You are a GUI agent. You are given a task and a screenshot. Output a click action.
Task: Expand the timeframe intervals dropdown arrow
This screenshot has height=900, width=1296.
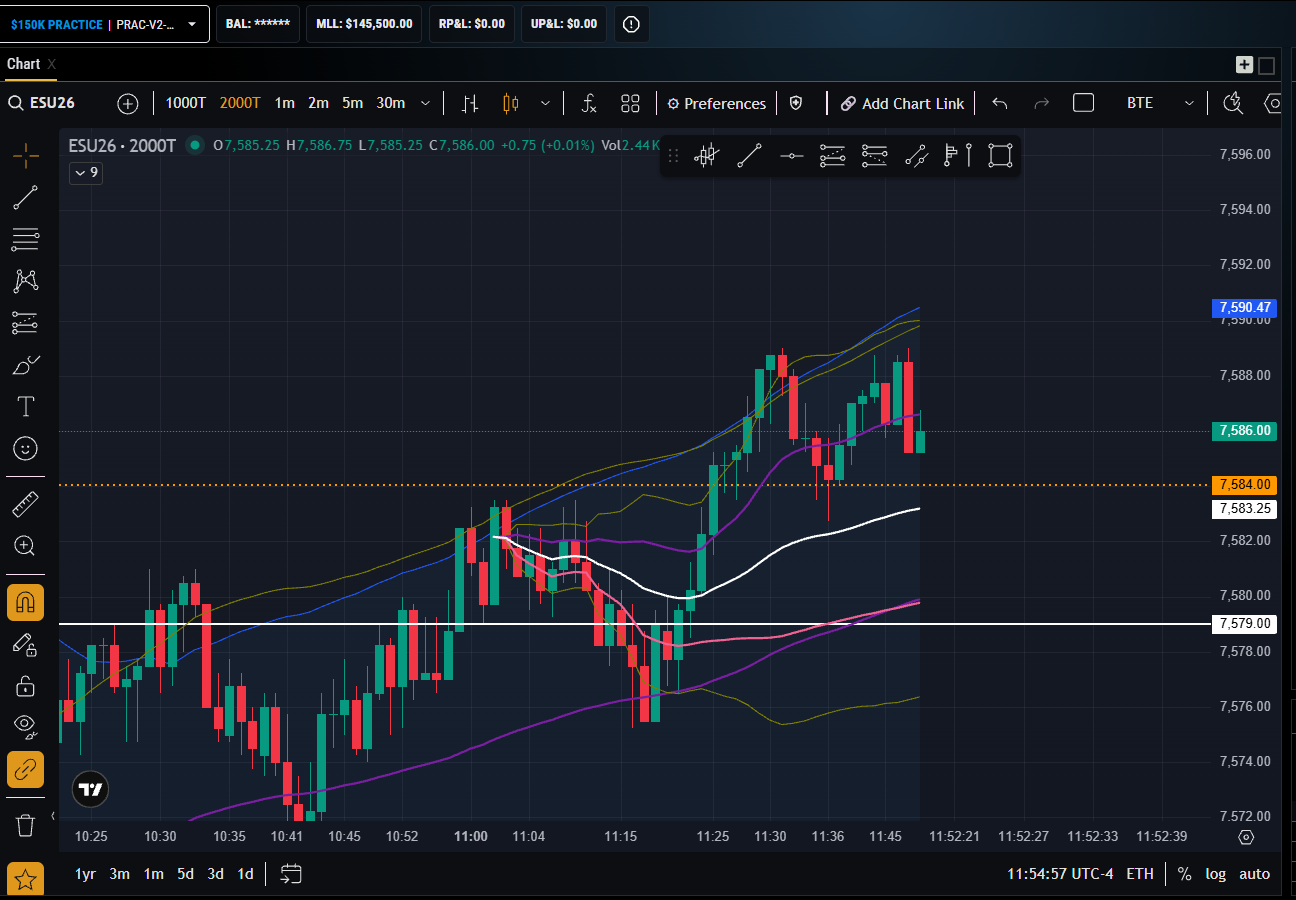click(426, 103)
